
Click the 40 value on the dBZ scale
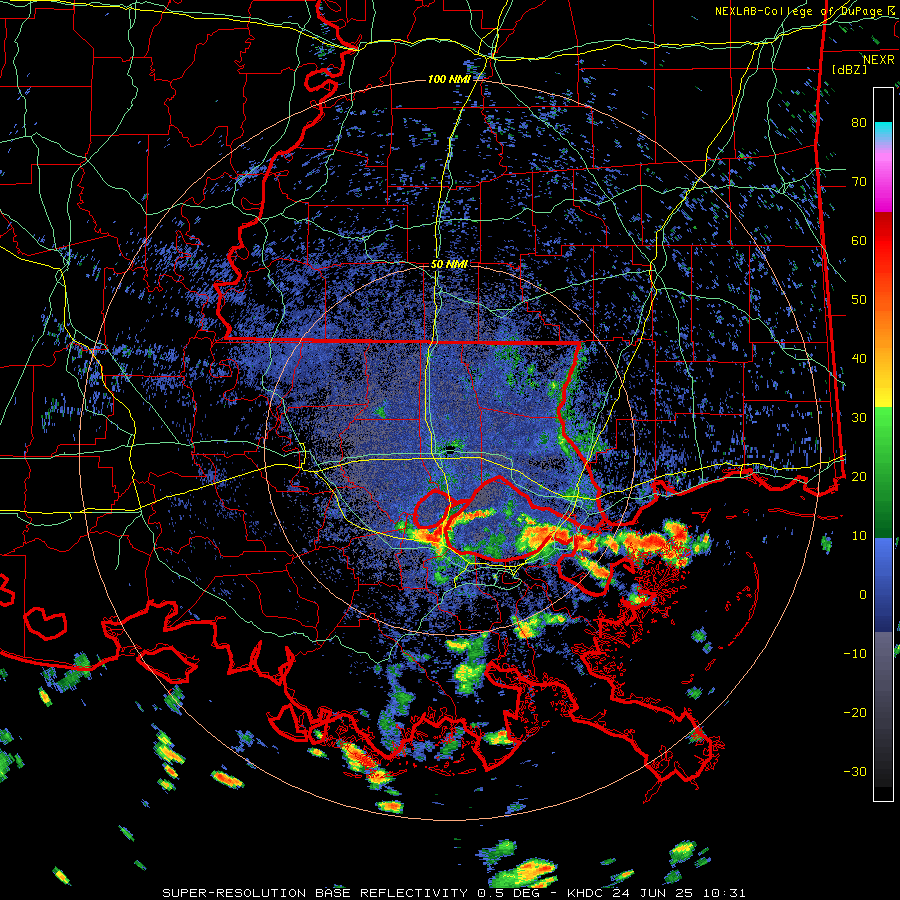(859, 359)
